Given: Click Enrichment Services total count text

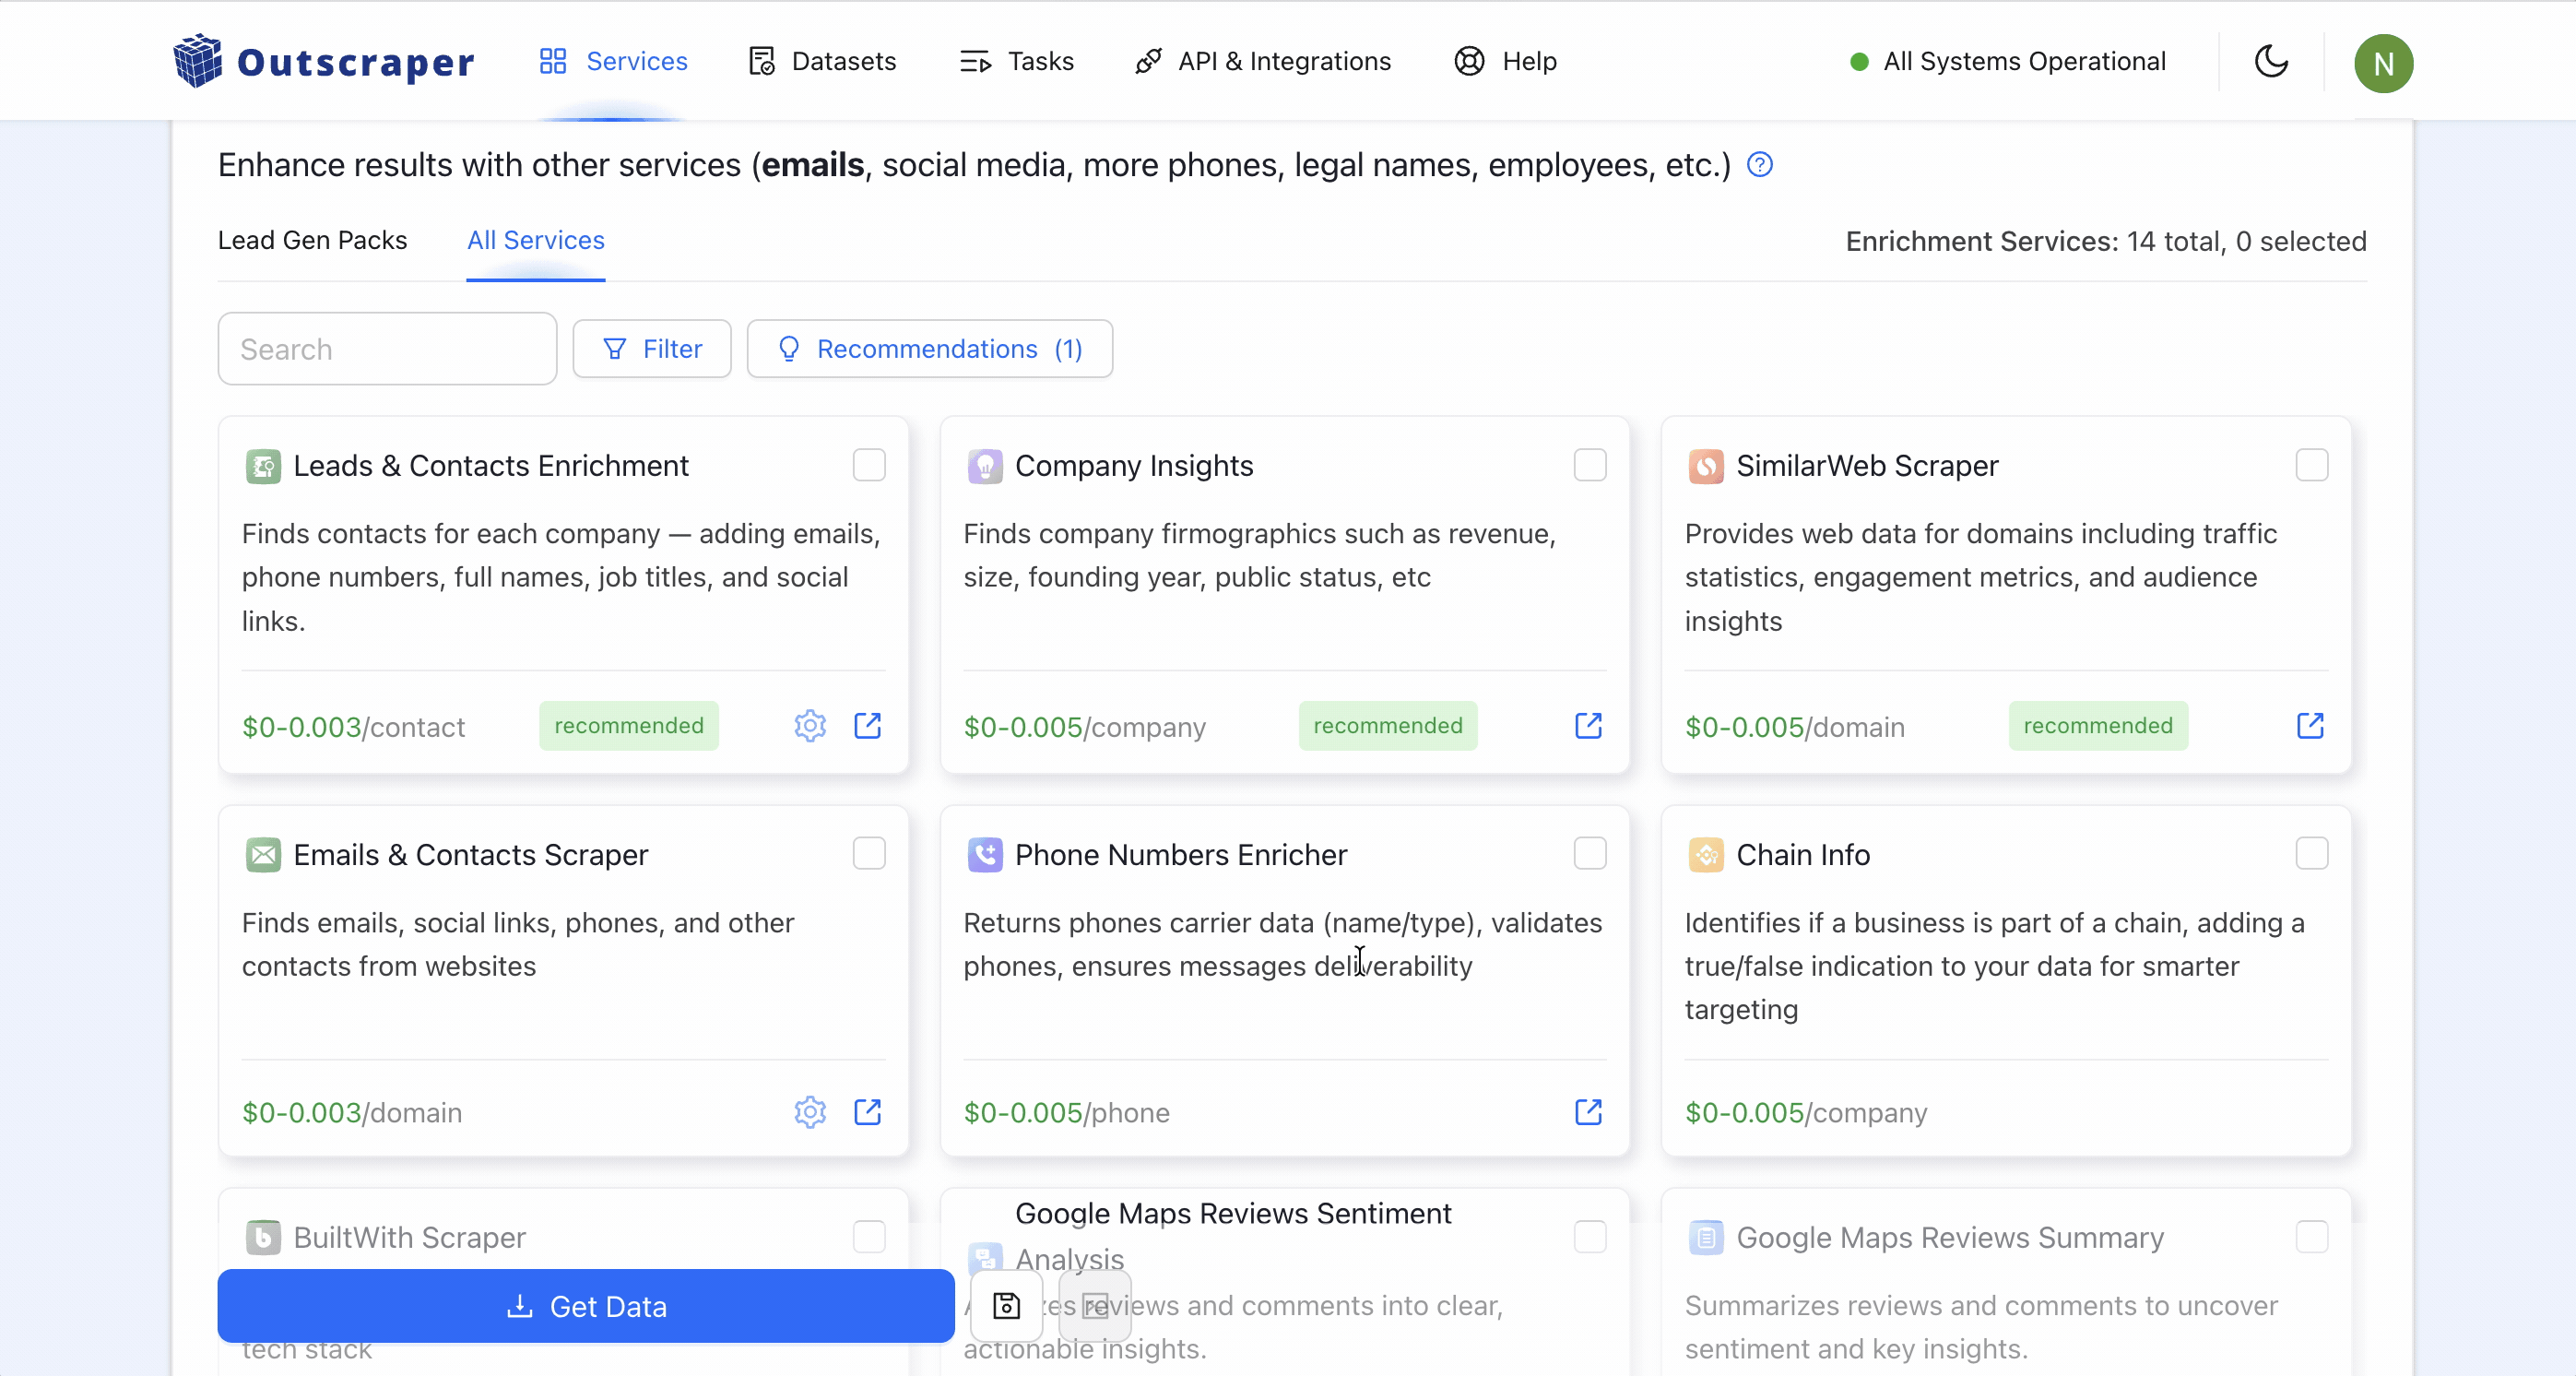Looking at the screenshot, I should pos(2105,241).
